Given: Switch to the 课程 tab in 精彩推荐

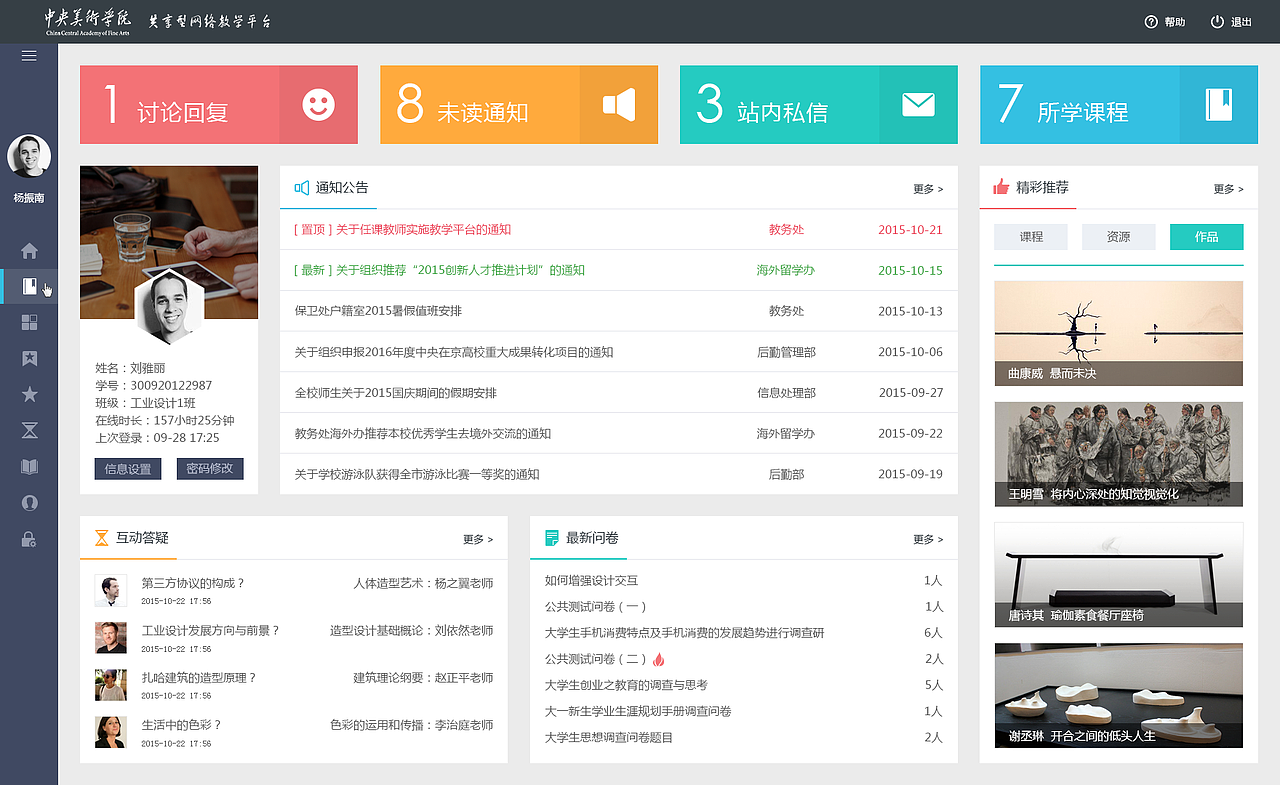Looking at the screenshot, I should tap(1030, 237).
